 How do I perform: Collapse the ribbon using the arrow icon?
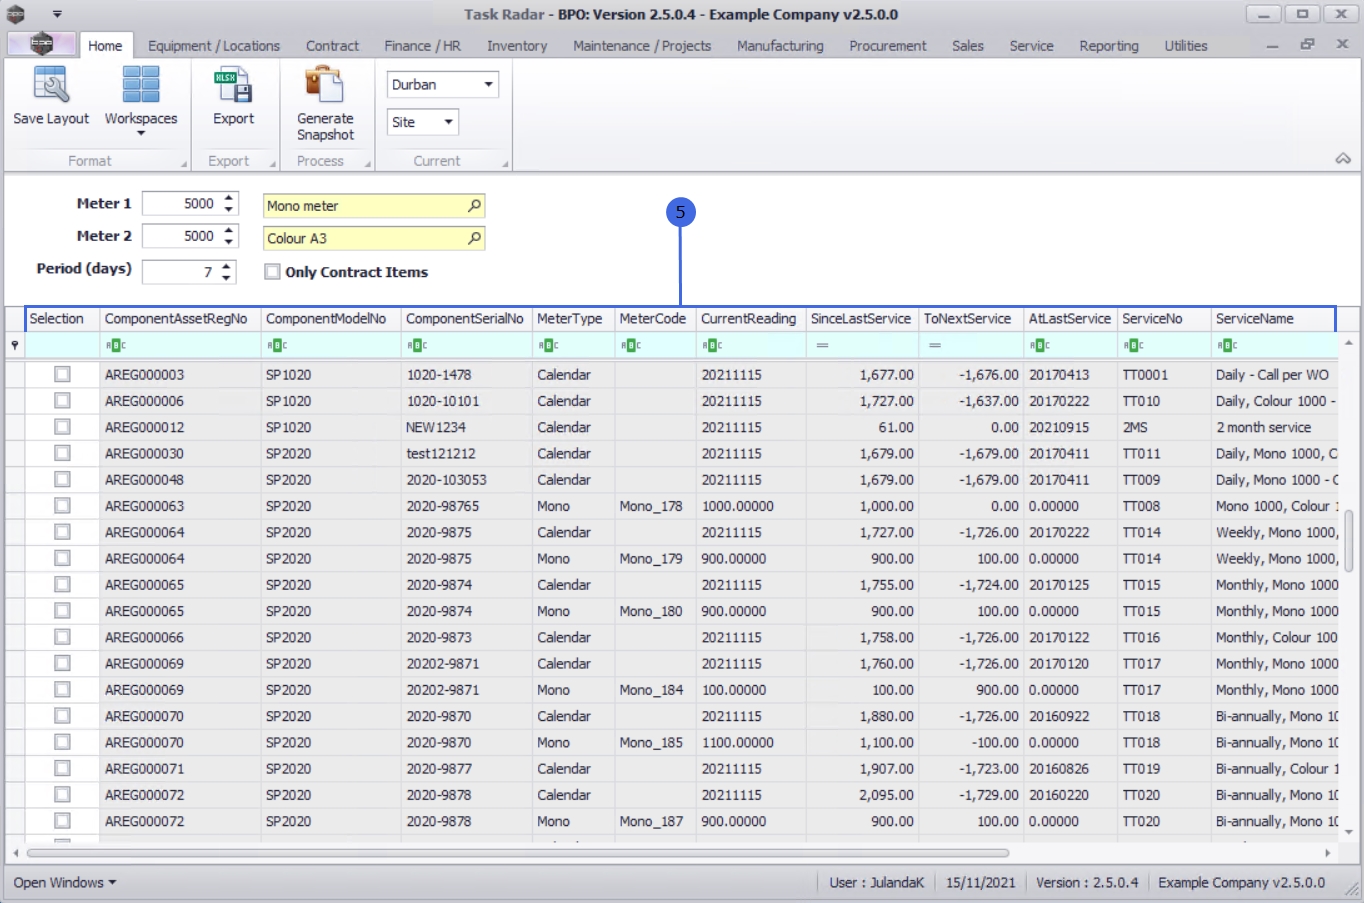1342,159
